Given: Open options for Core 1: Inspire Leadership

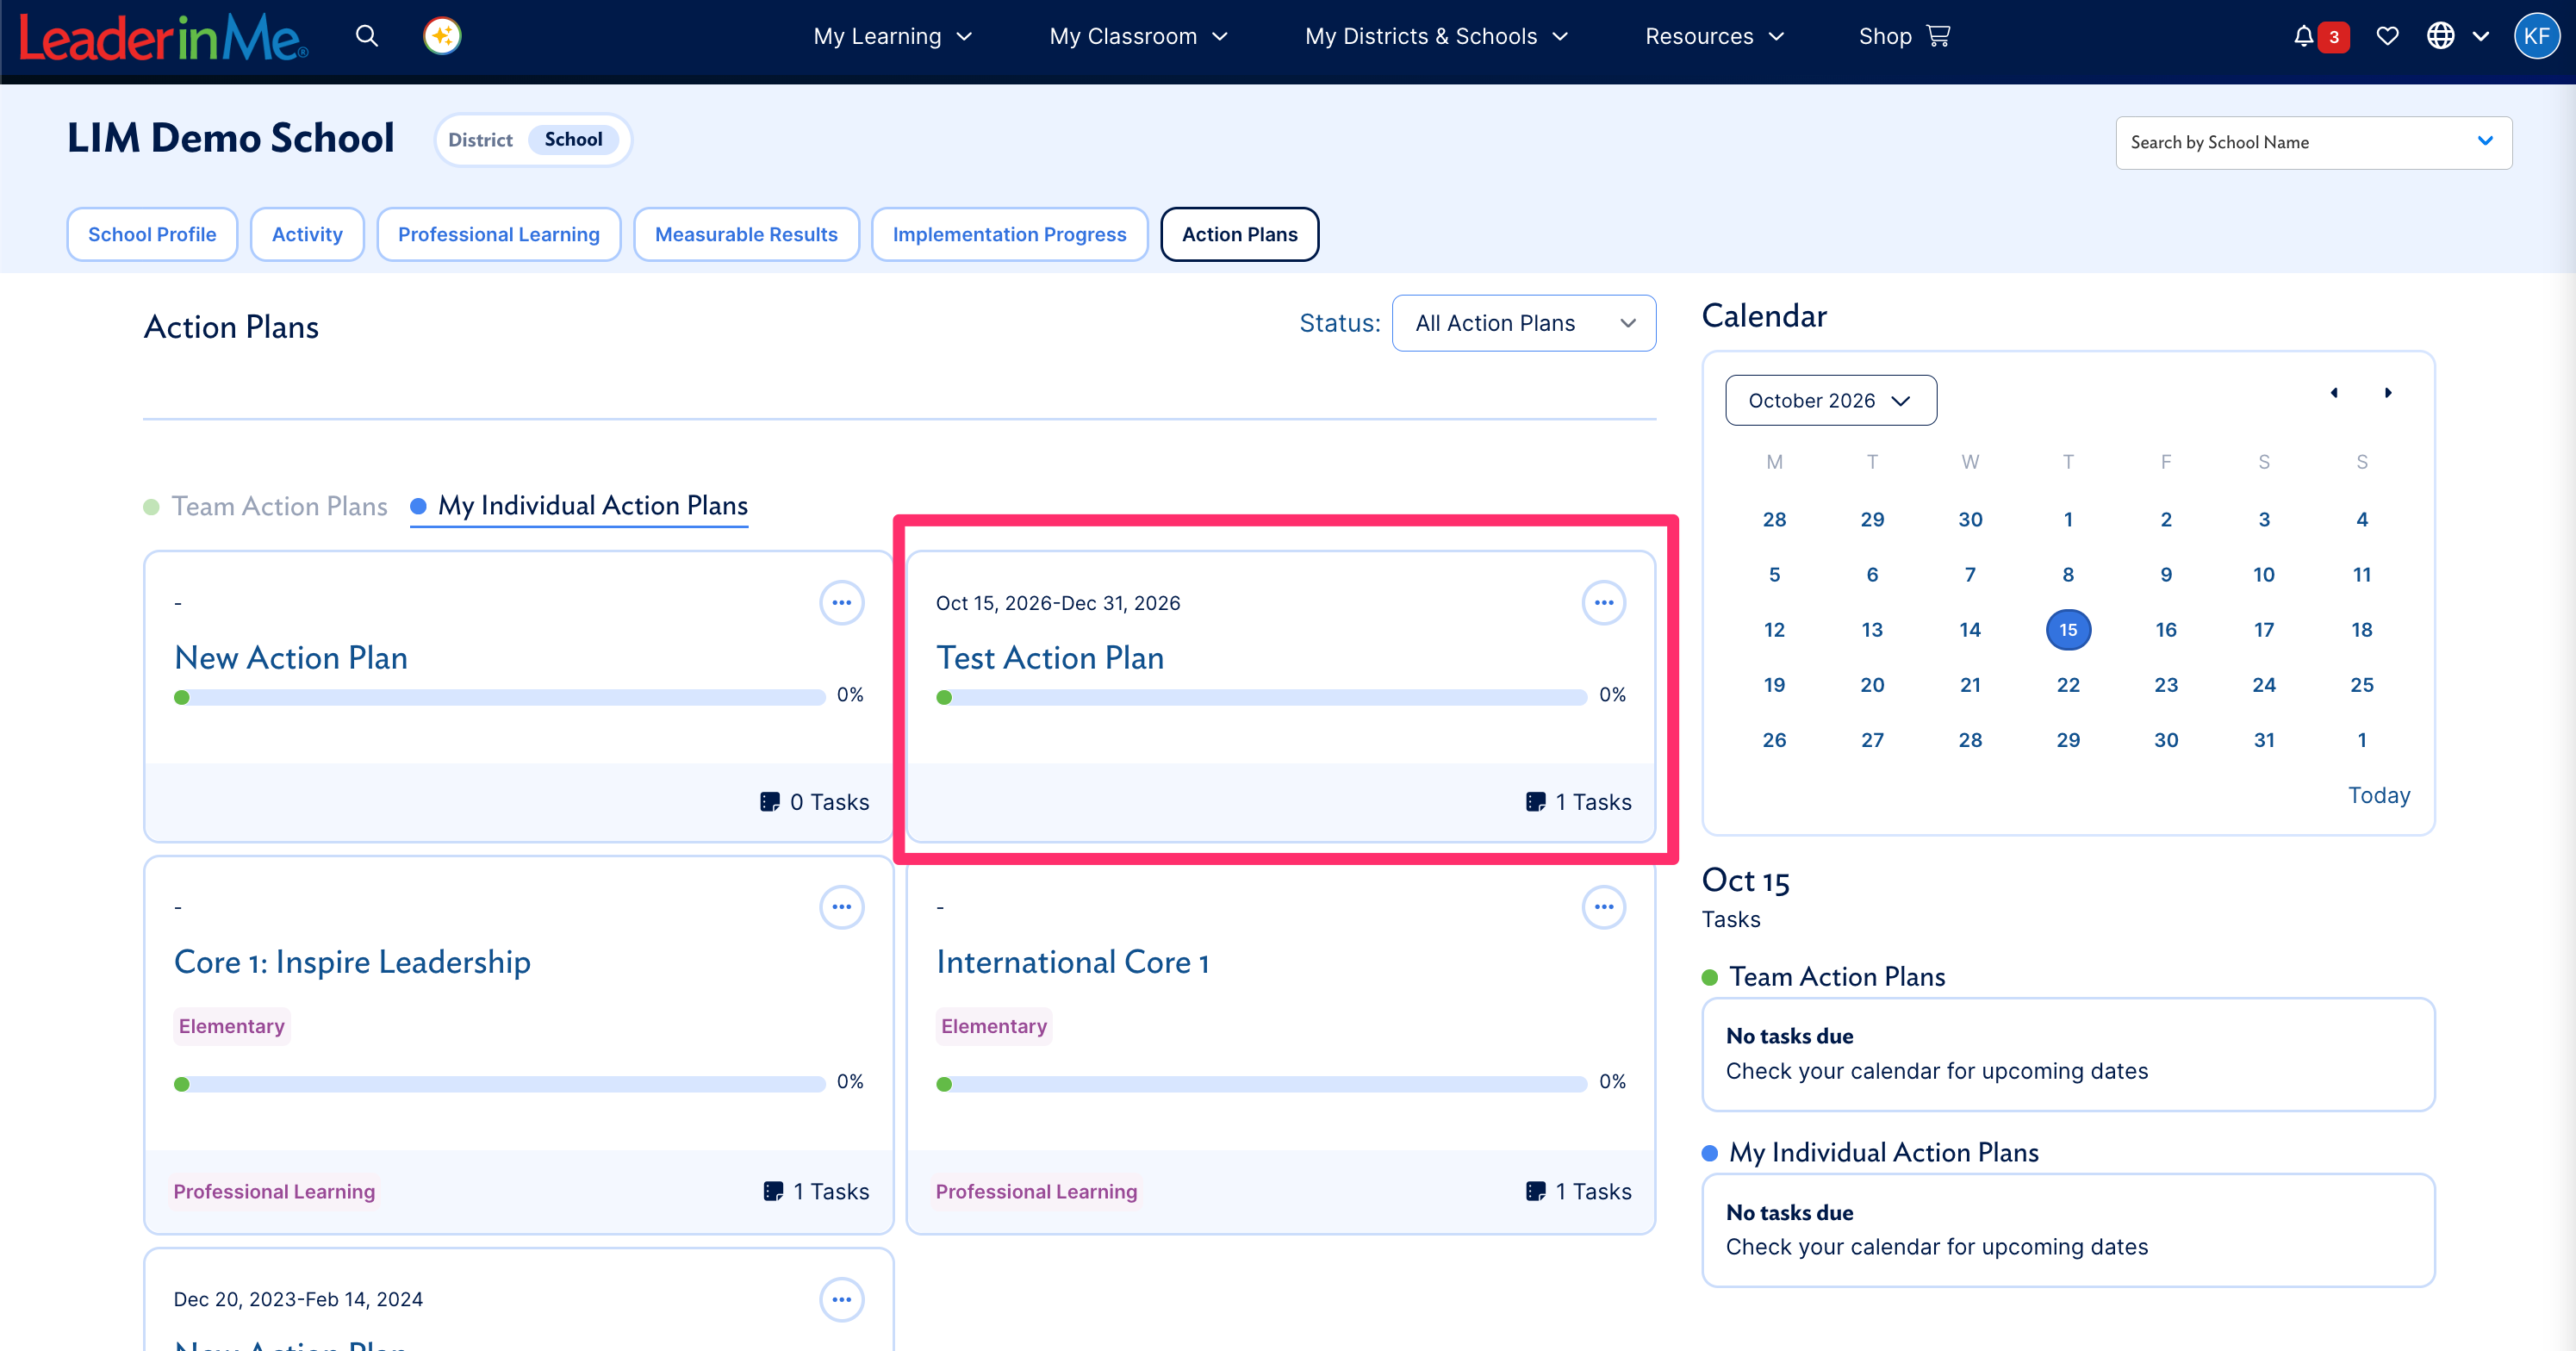Looking at the screenshot, I should point(841,907).
